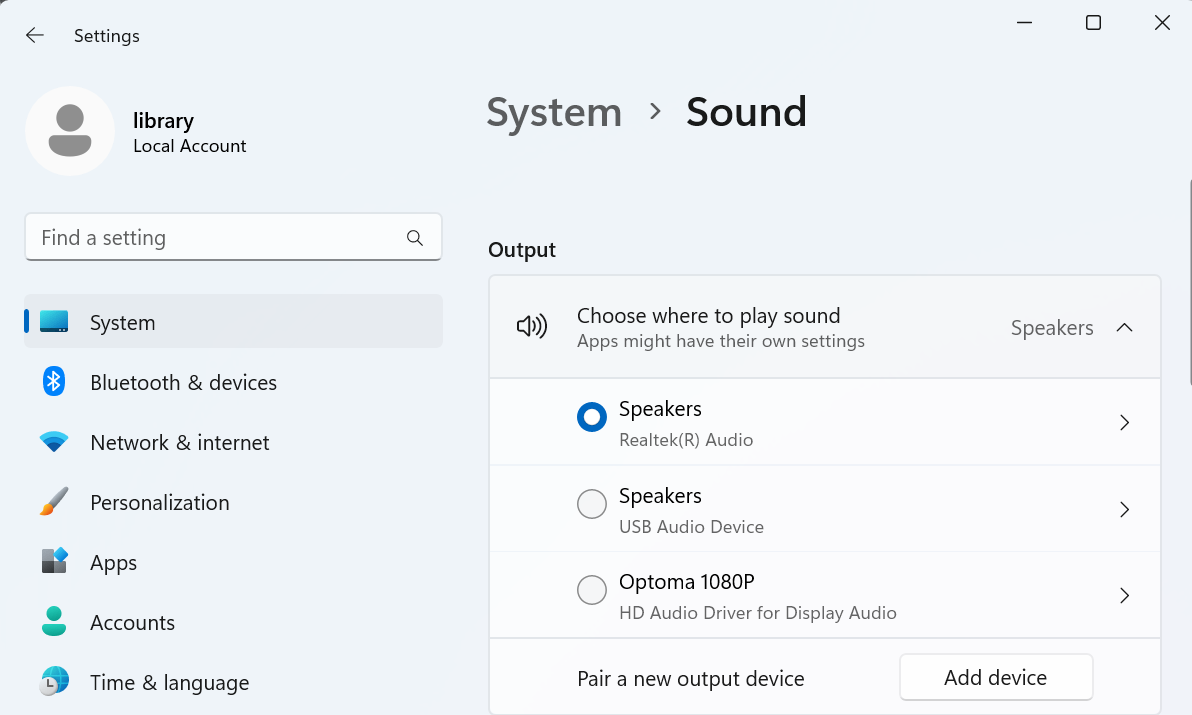Collapse the Choose where to play sound section
1192x715 pixels.
tap(1124, 328)
